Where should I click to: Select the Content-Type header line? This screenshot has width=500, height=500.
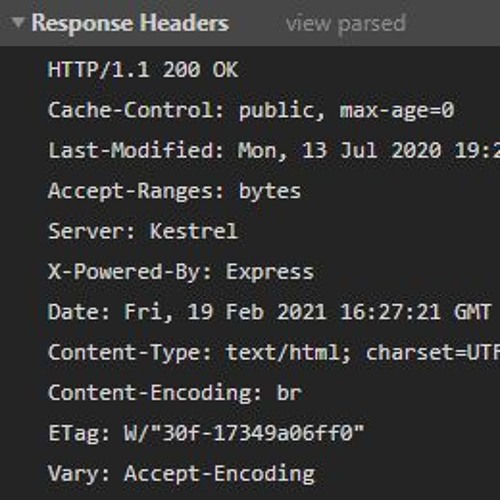[x=274, y=353]
